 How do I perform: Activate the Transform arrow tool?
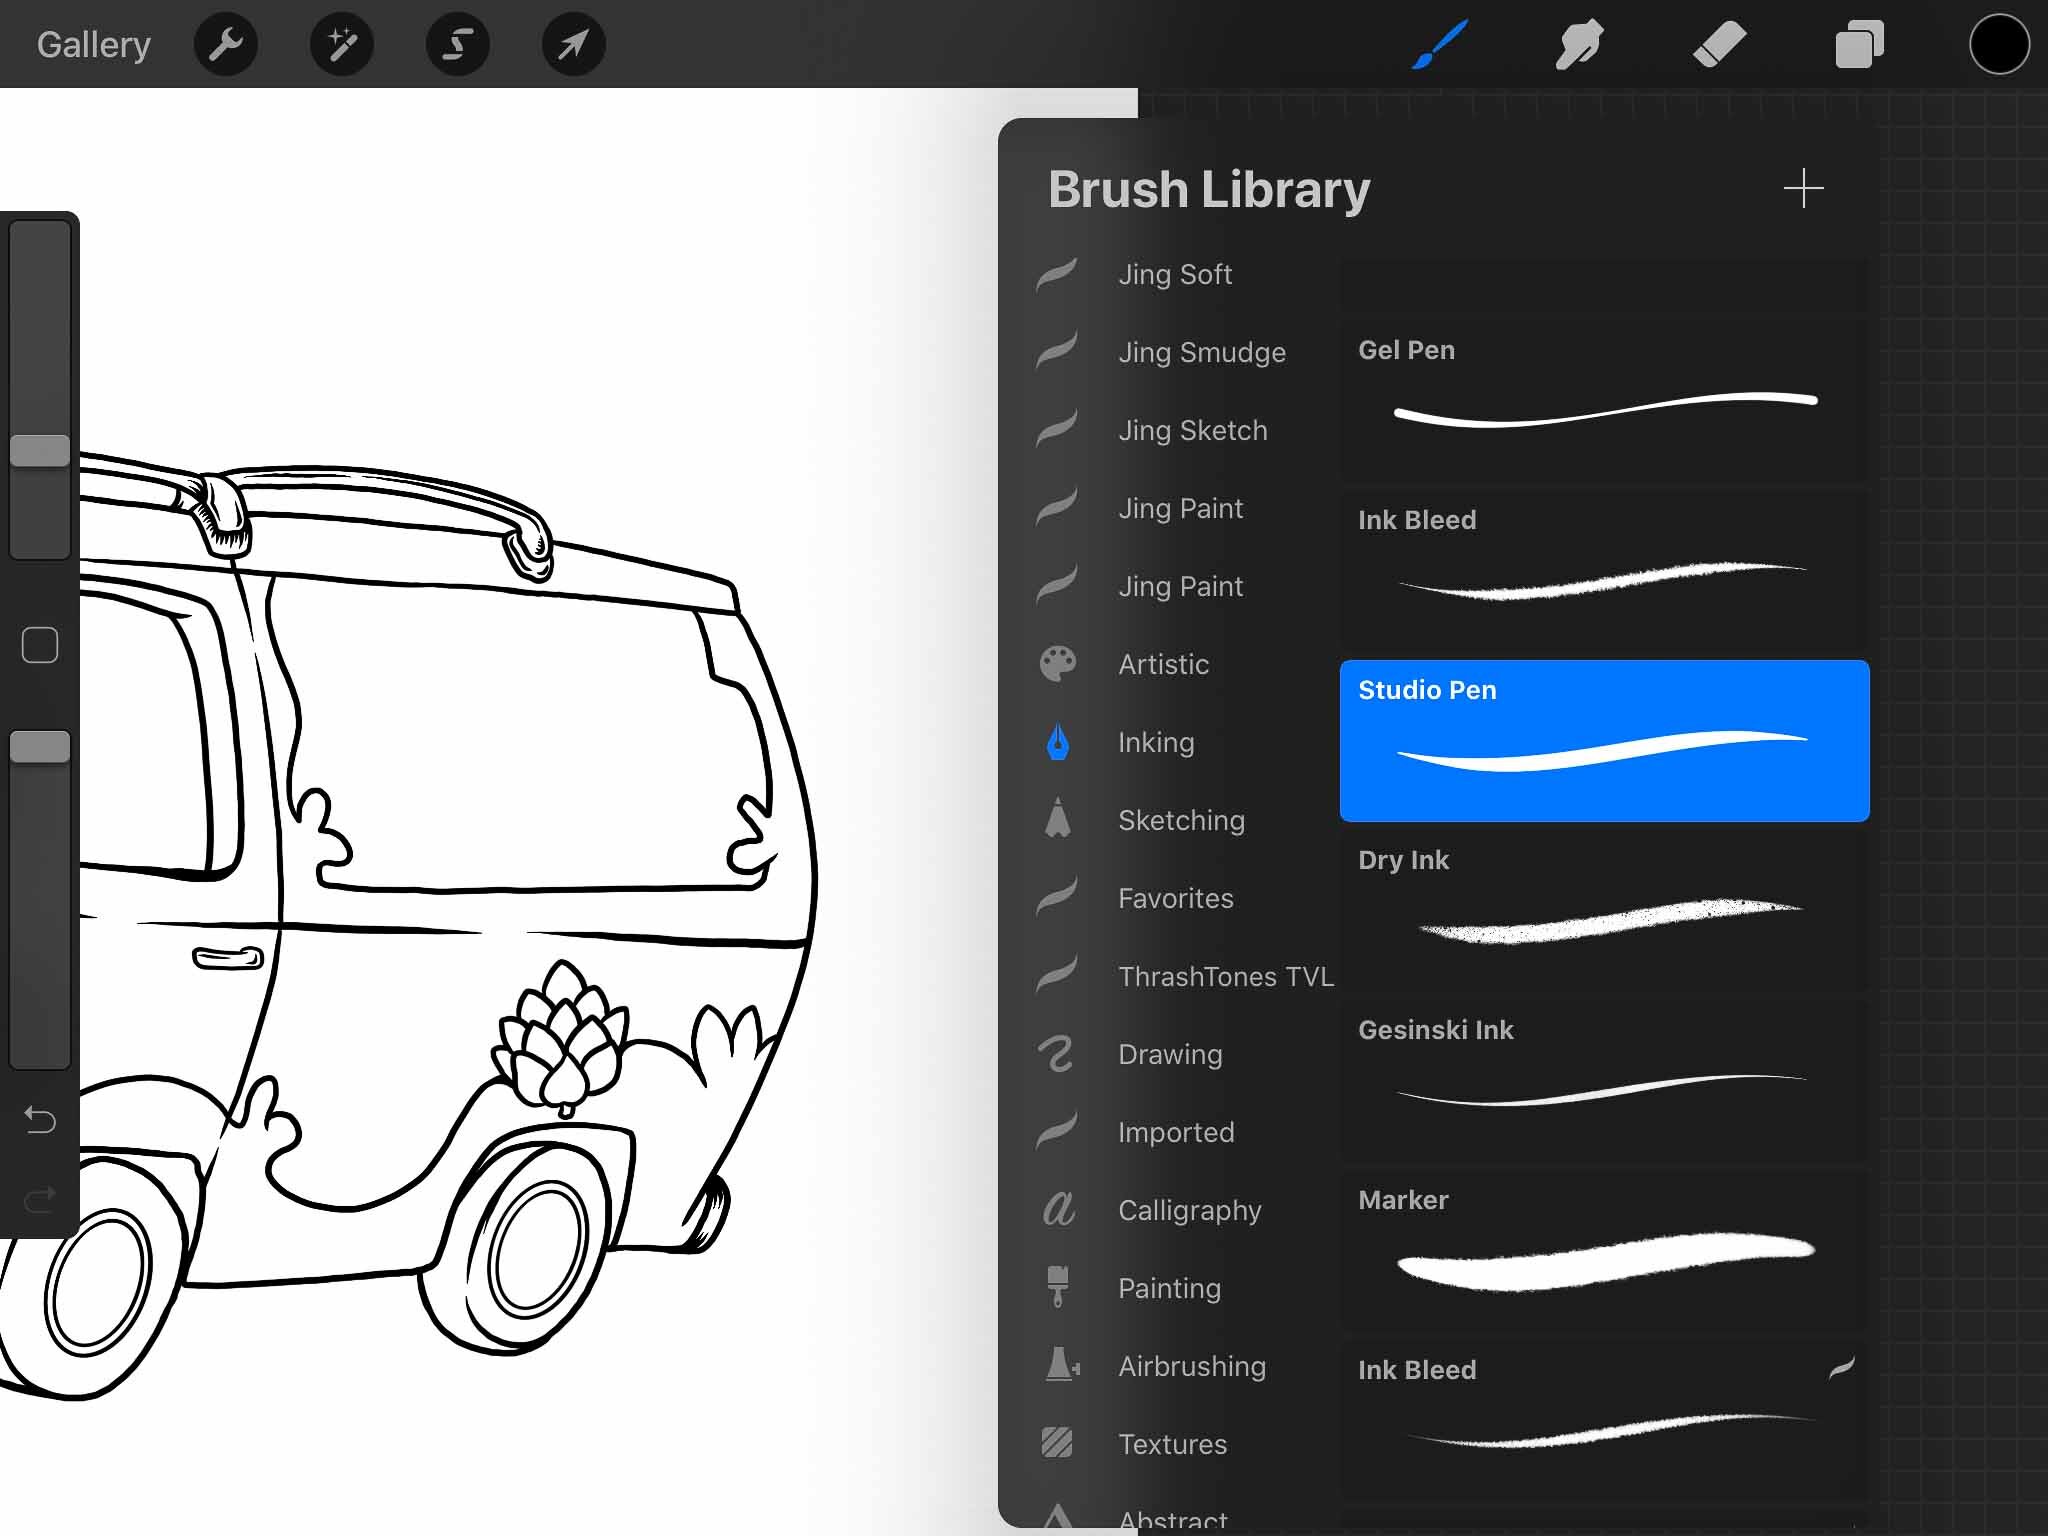coord(574,44)
